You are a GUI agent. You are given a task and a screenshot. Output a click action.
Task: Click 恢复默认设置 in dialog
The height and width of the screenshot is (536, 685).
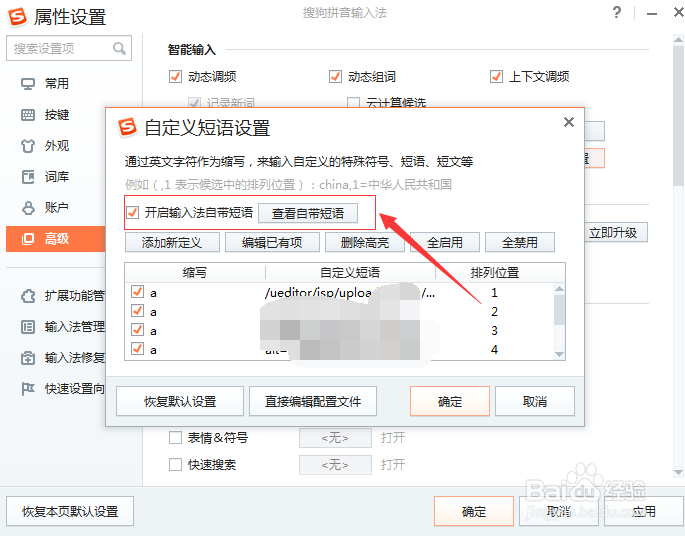coord(180,401)
